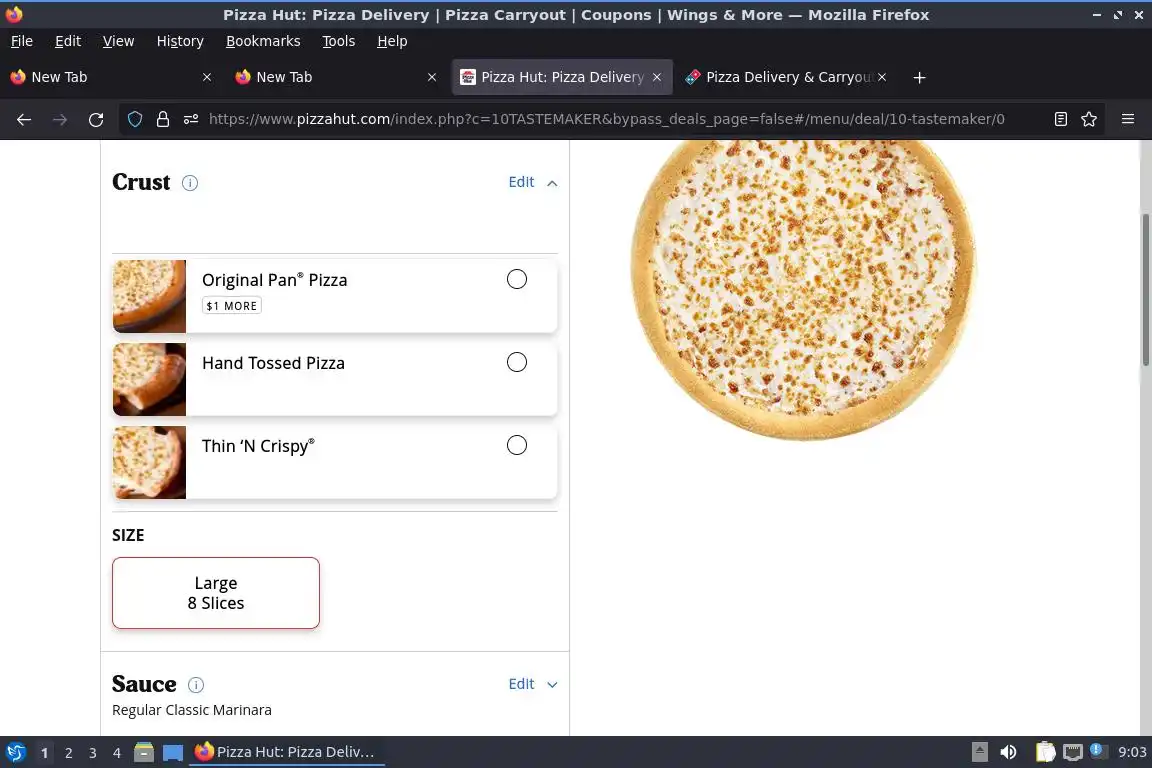
Task: Open the file manager icon in the taskbar
Action: point(144,752)
